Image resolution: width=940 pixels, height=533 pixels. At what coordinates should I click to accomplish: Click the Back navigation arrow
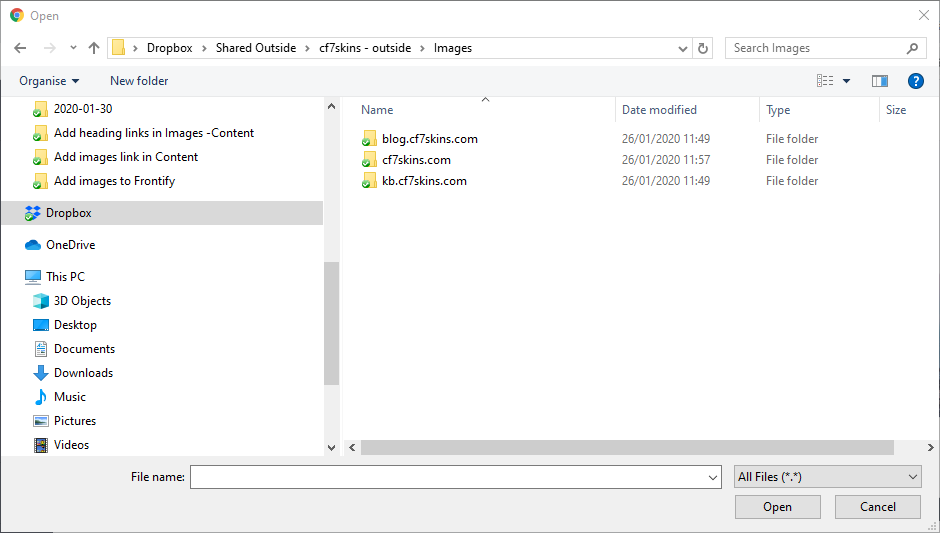click(20, 48)
